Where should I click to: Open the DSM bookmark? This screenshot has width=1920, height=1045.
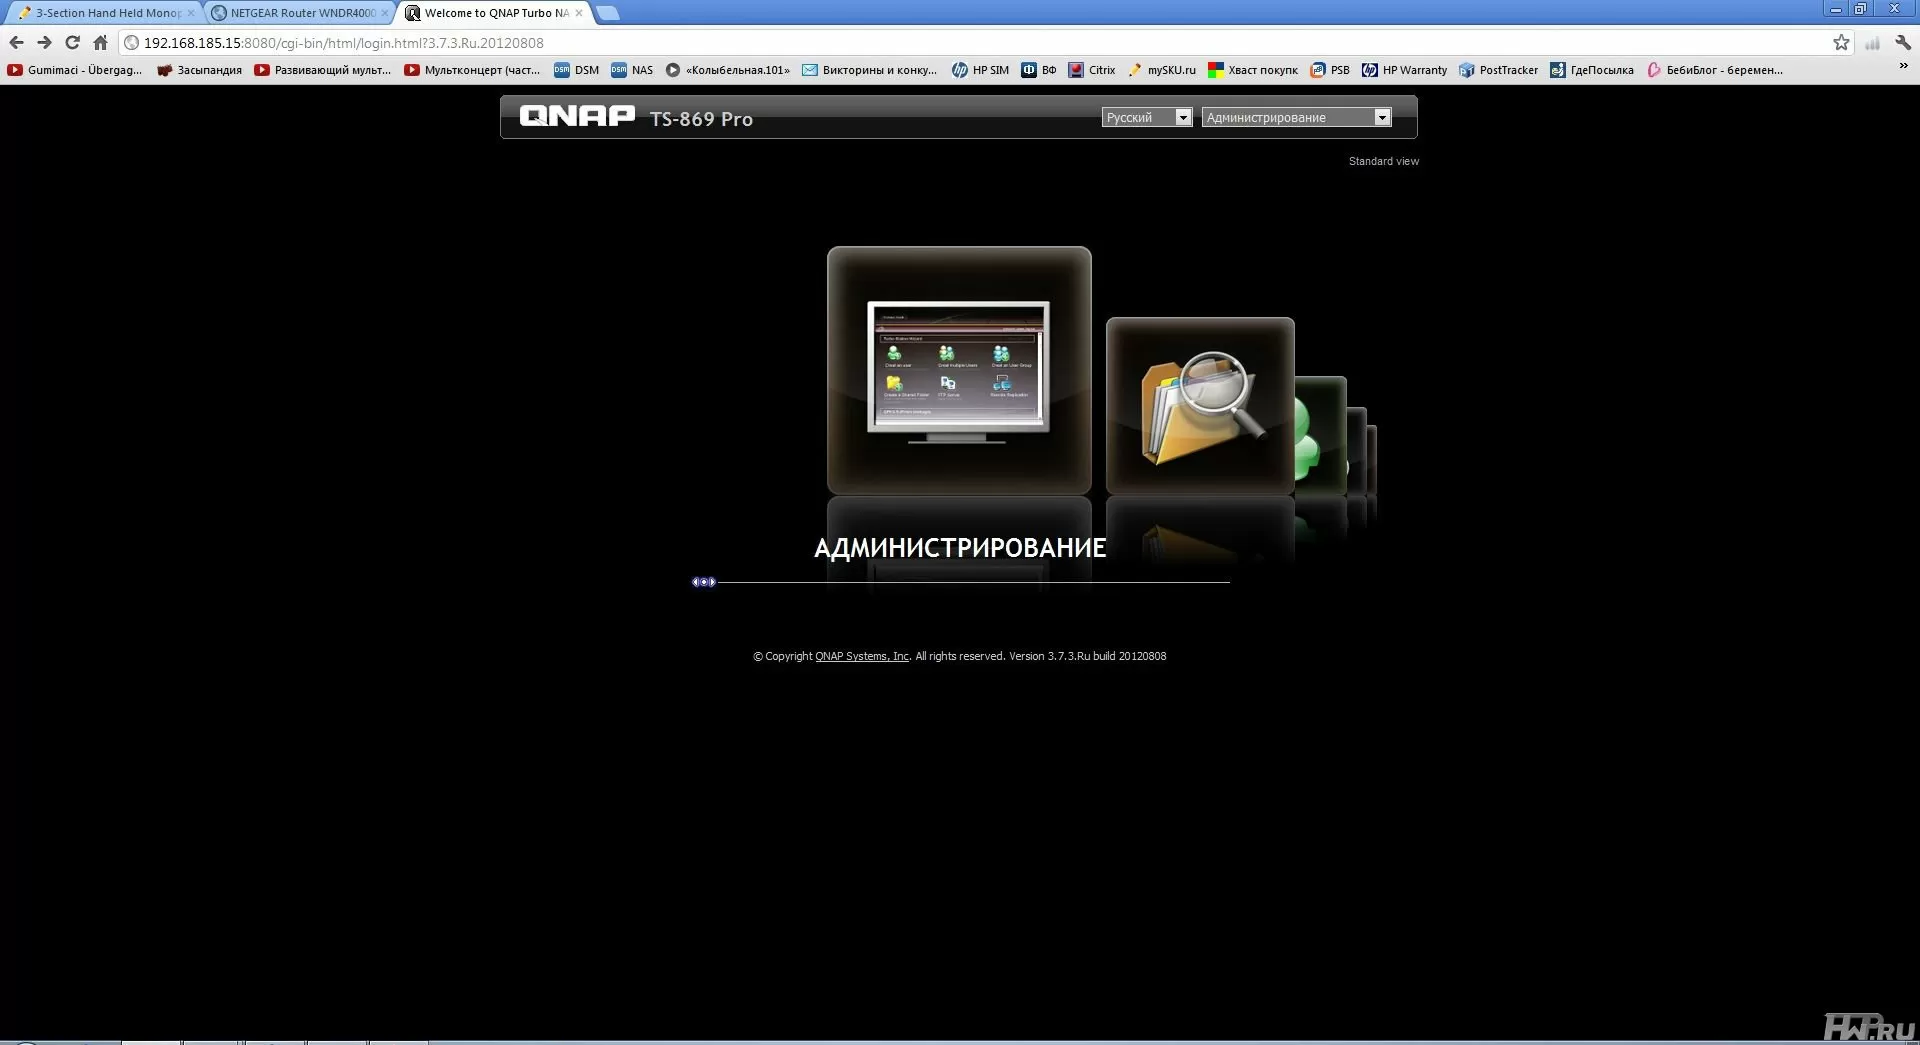[577, 70]
